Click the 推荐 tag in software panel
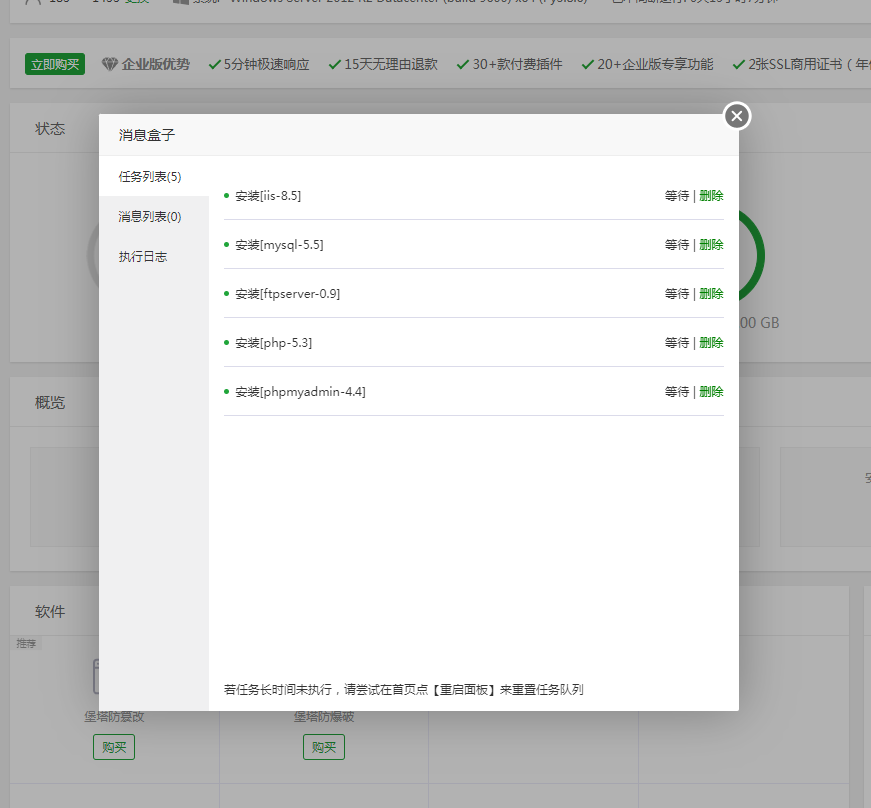Image resolution: width=871 pixels, height=808 pixels. (26, 643)
